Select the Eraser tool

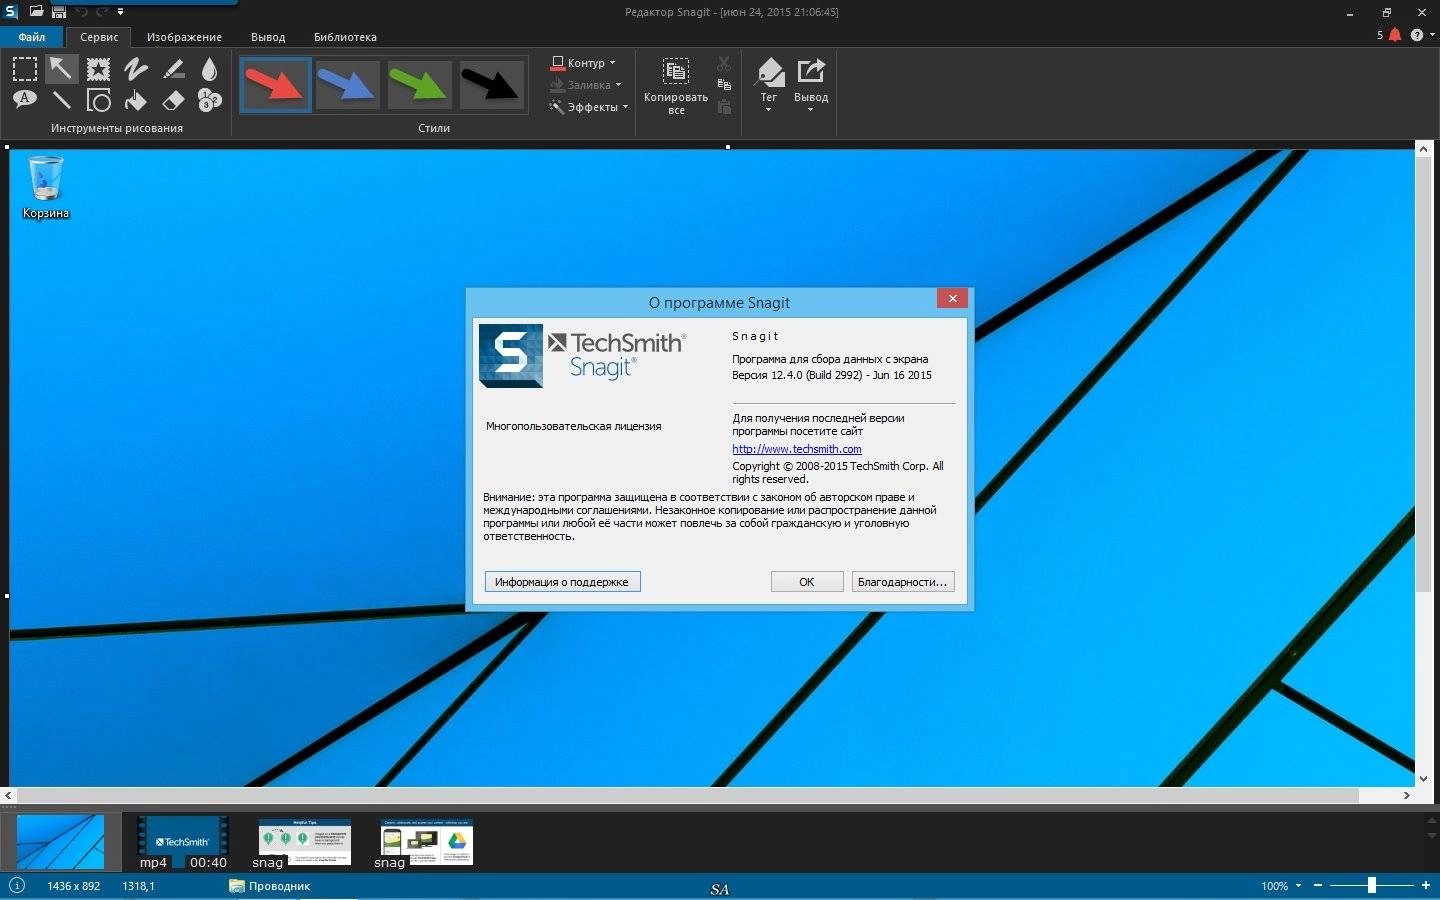click(173, 100)
